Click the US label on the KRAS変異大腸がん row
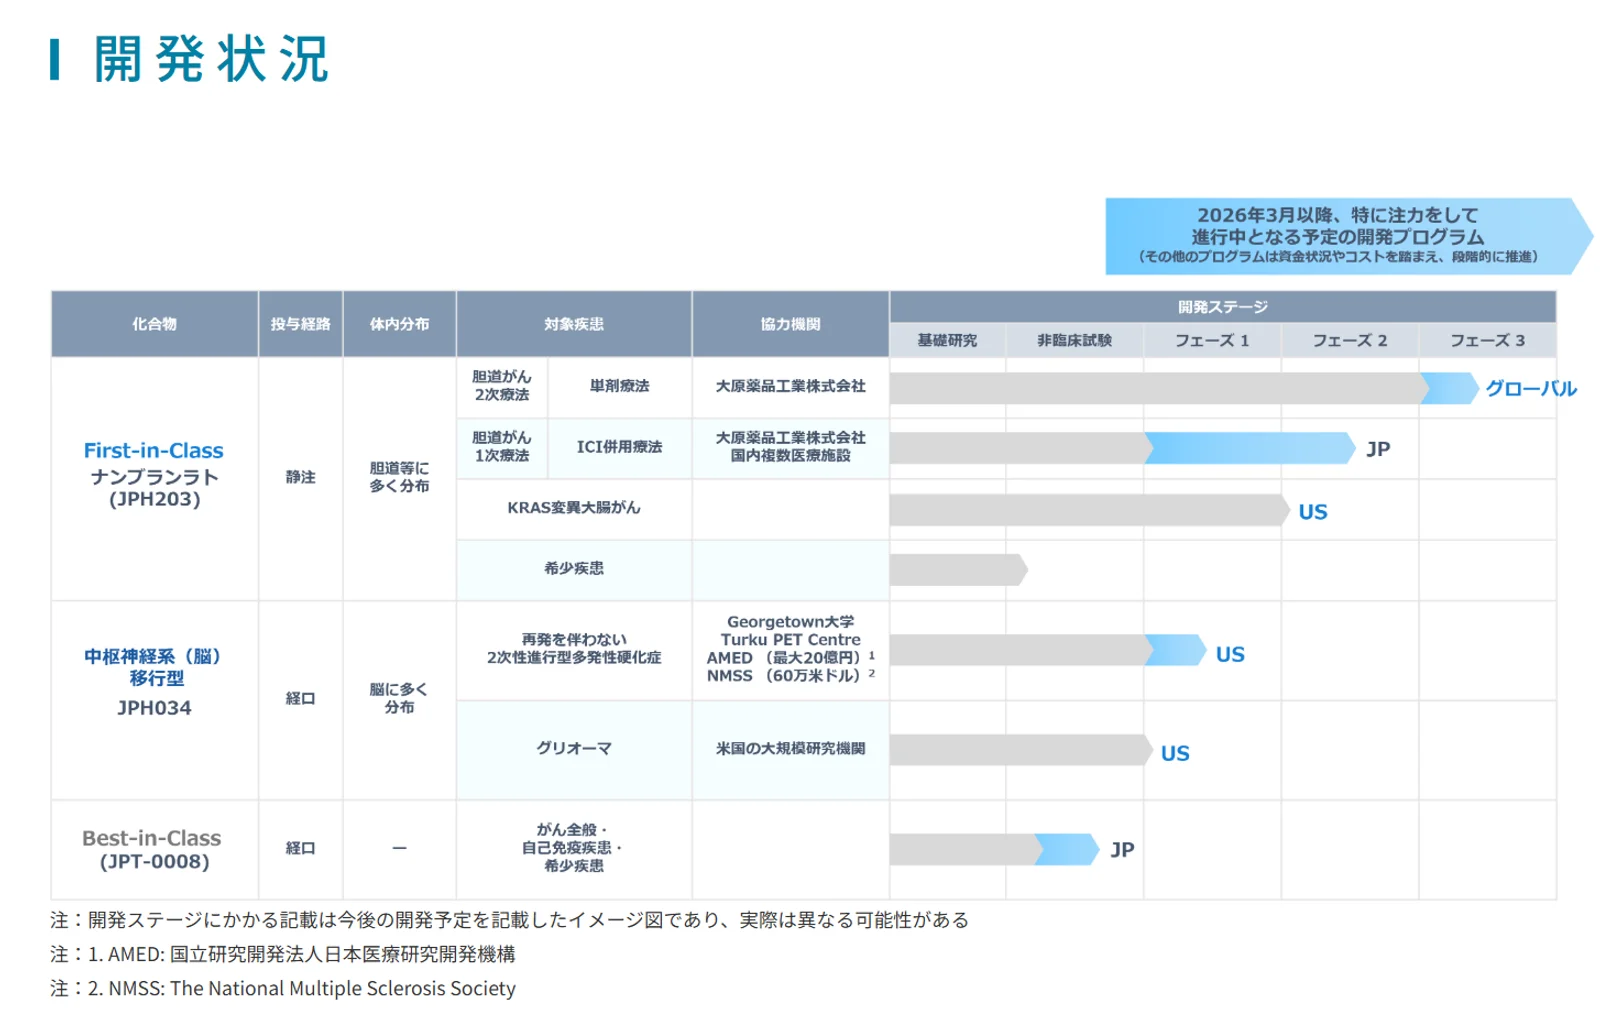Viewport: 1600px width, 1012px height. (x=1313, y=512)
